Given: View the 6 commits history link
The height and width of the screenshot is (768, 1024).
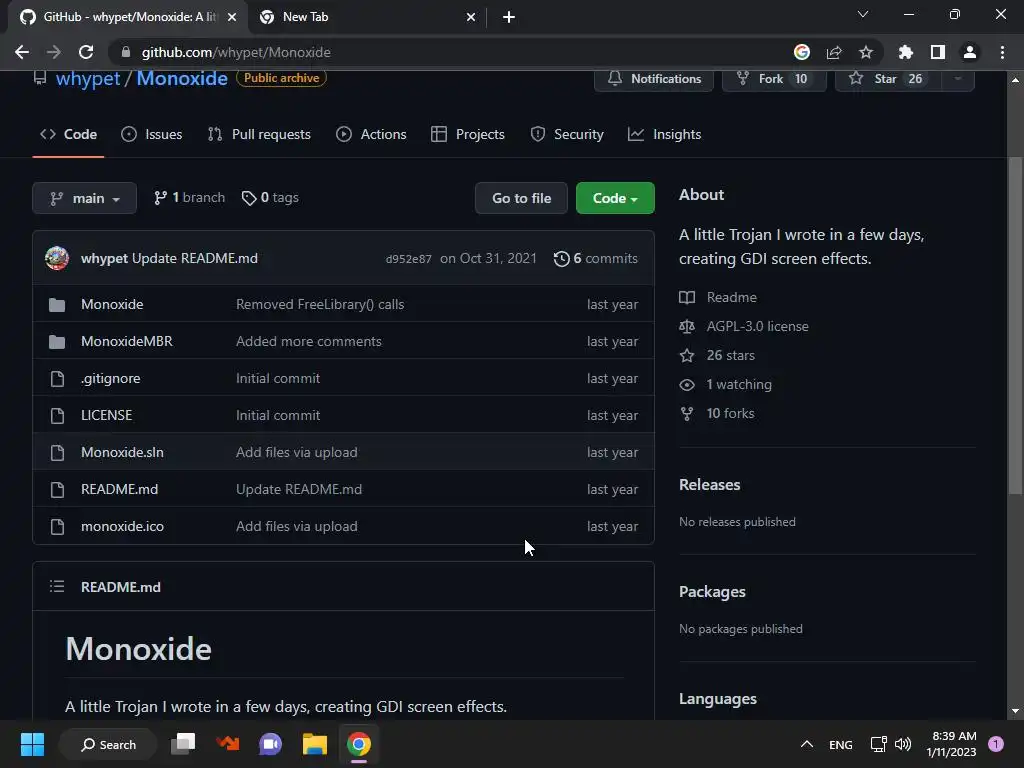Looking at the screenshot, I should tap(596, 259).
